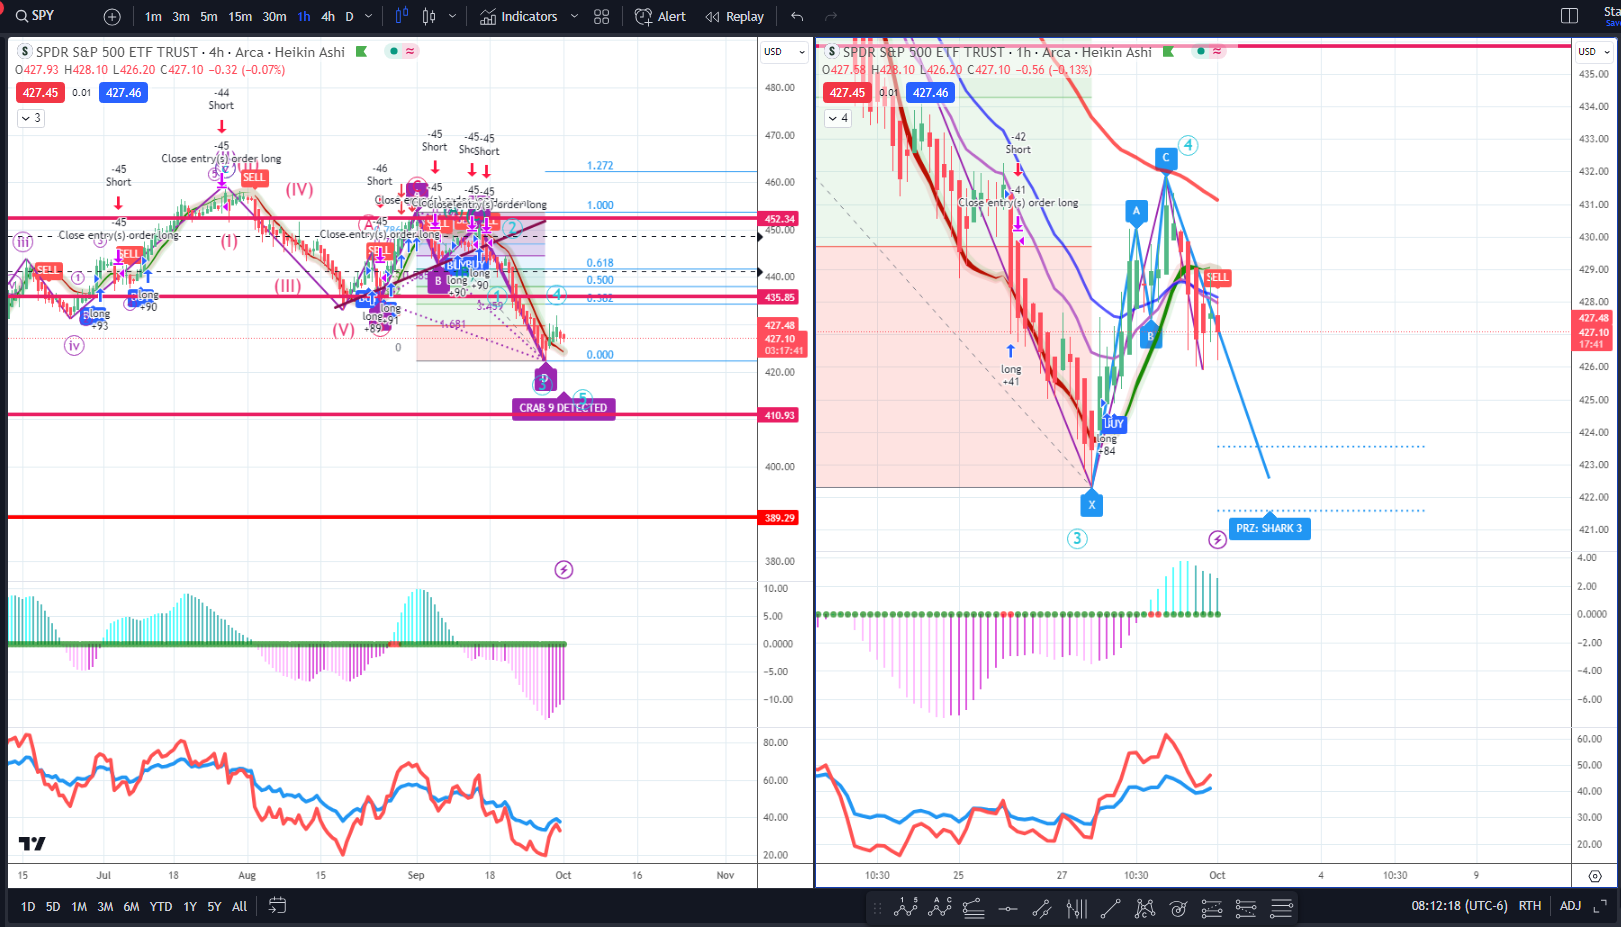Image resolution: width=1621 pixels, height=927 pixels.
Task: Open timezone menu showing 08:12:18 (UTC-6)
Action: tap(1459, 906)
